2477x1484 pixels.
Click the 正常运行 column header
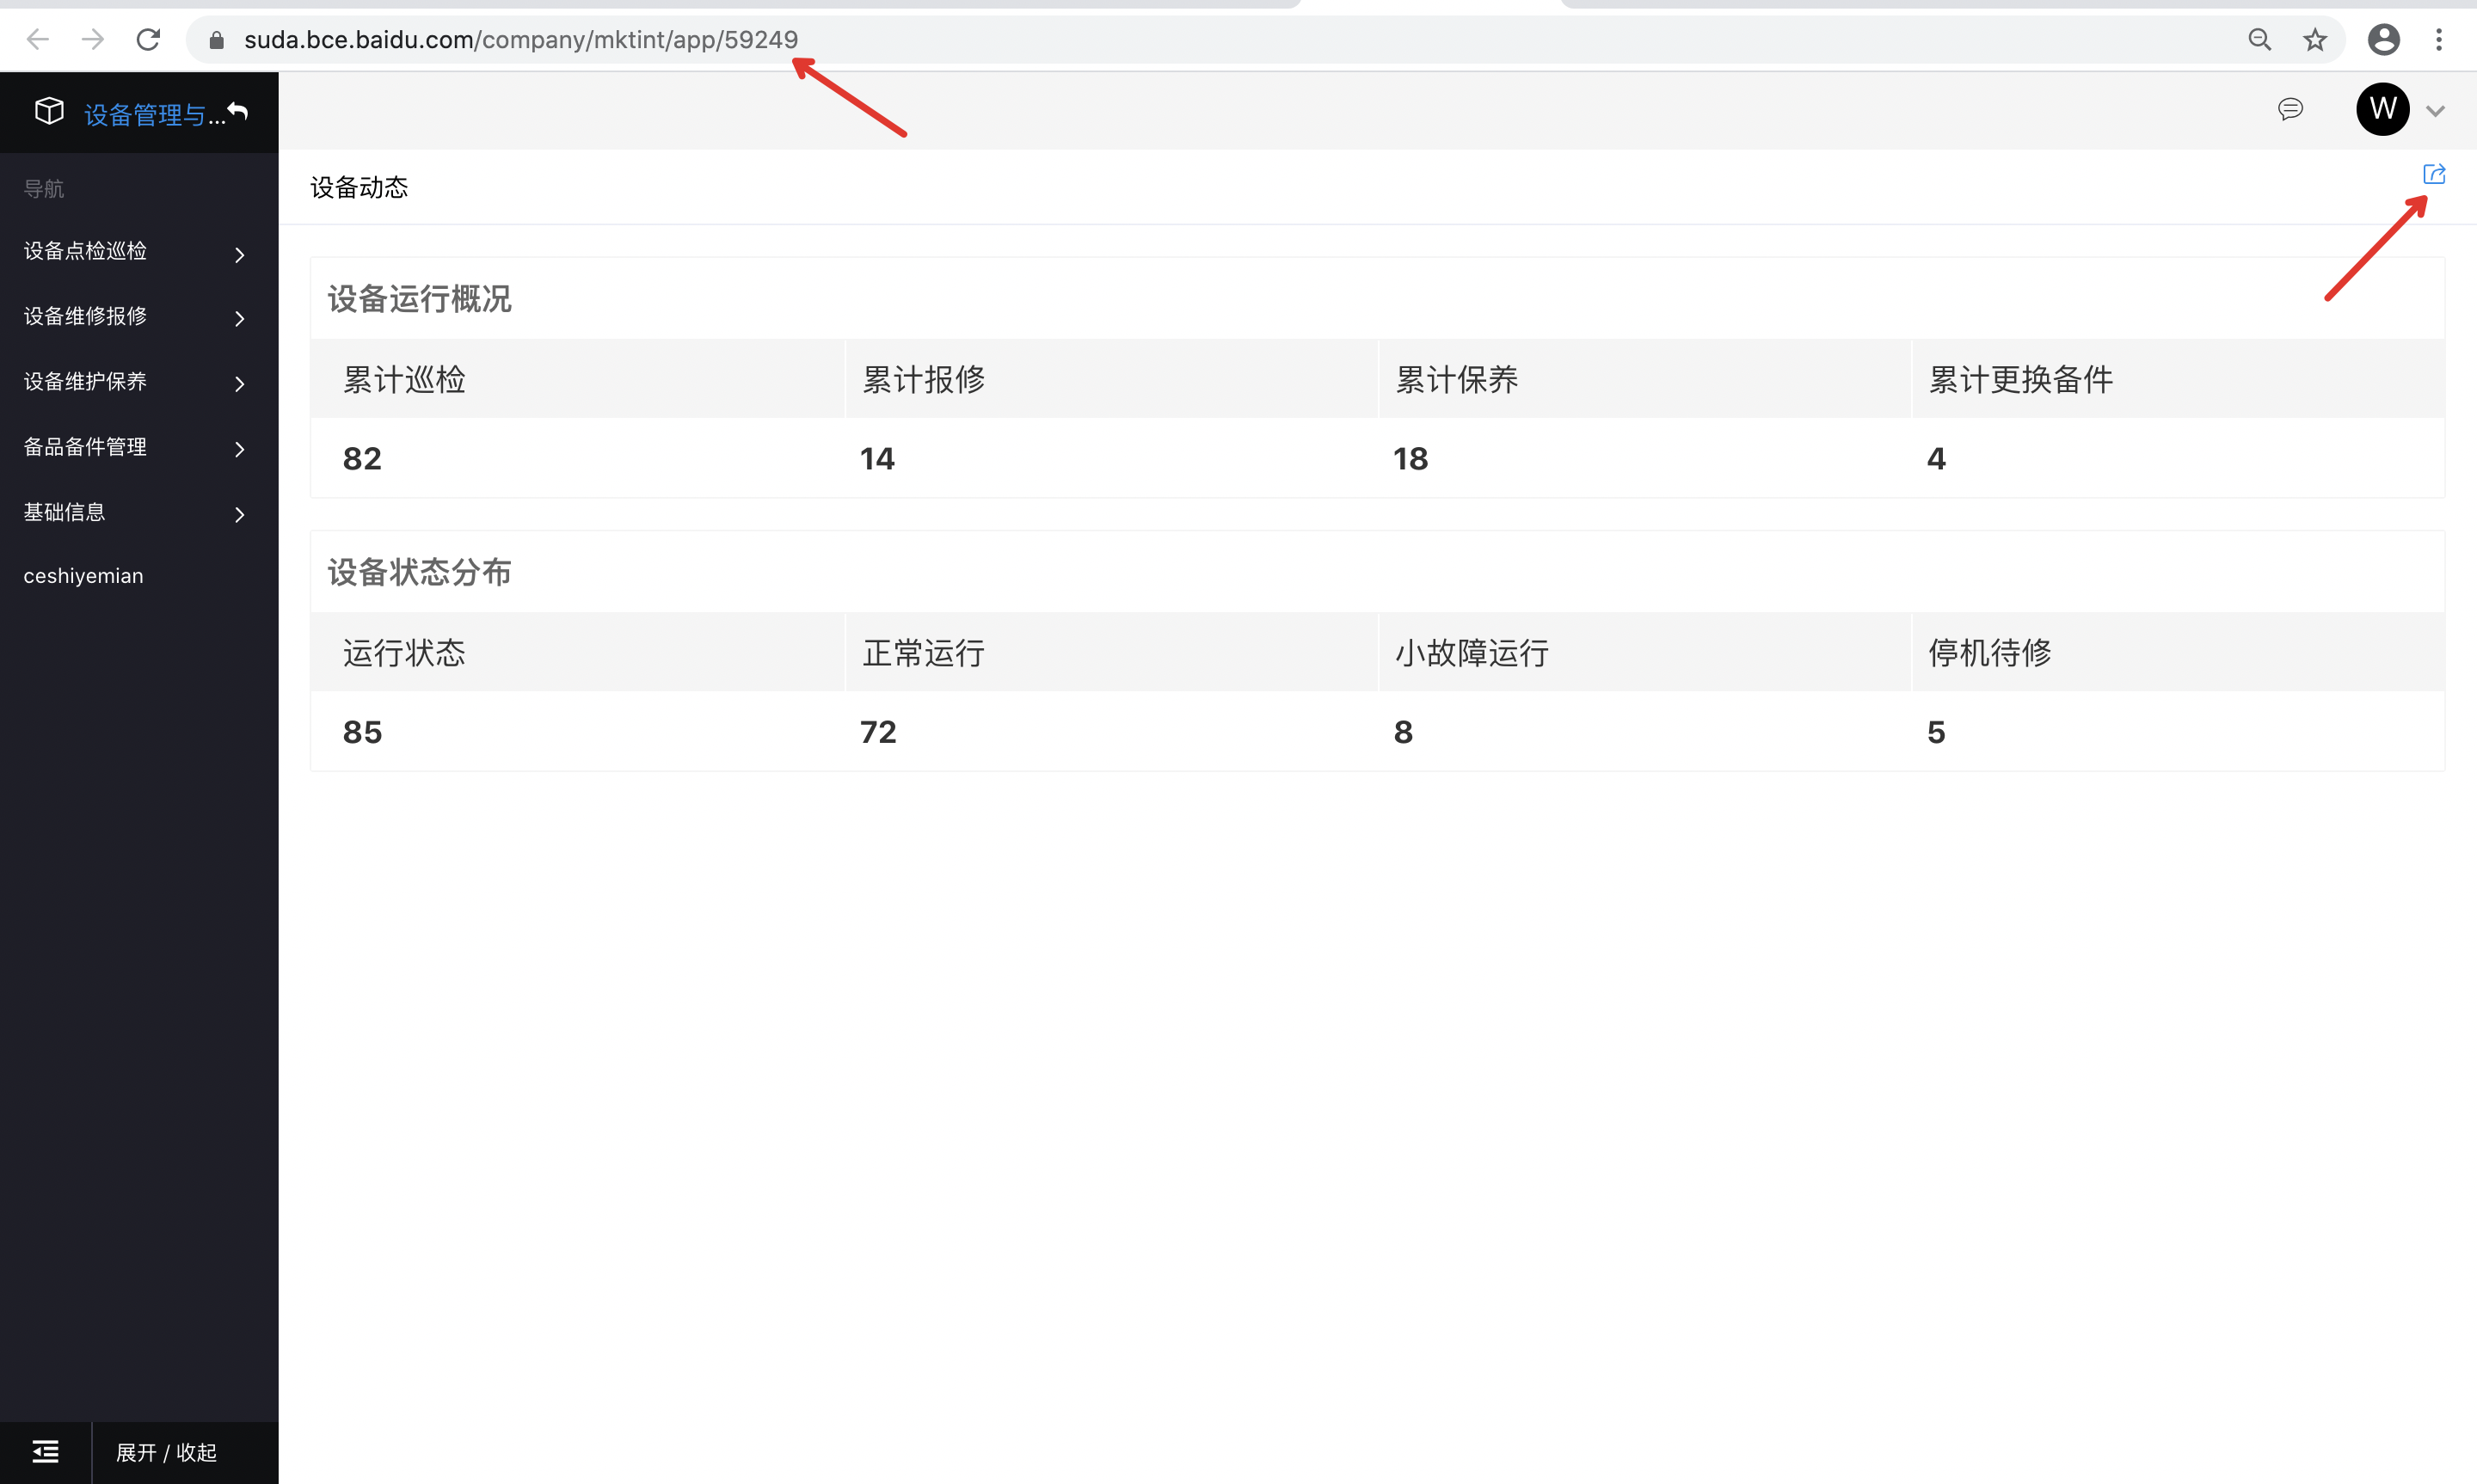pos(923,653)
